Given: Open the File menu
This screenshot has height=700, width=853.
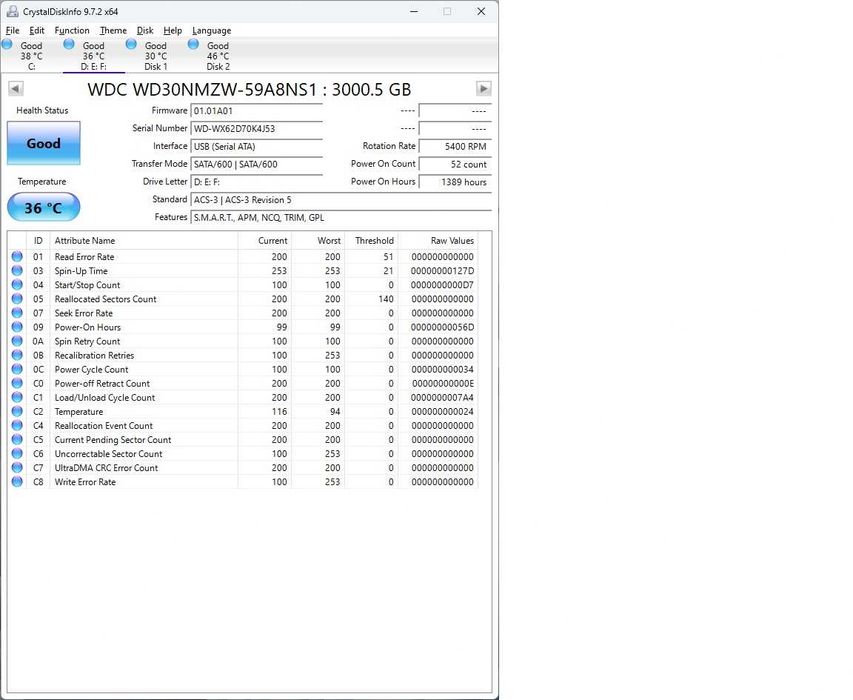Looking at the screenshot, I should (12, 30).
